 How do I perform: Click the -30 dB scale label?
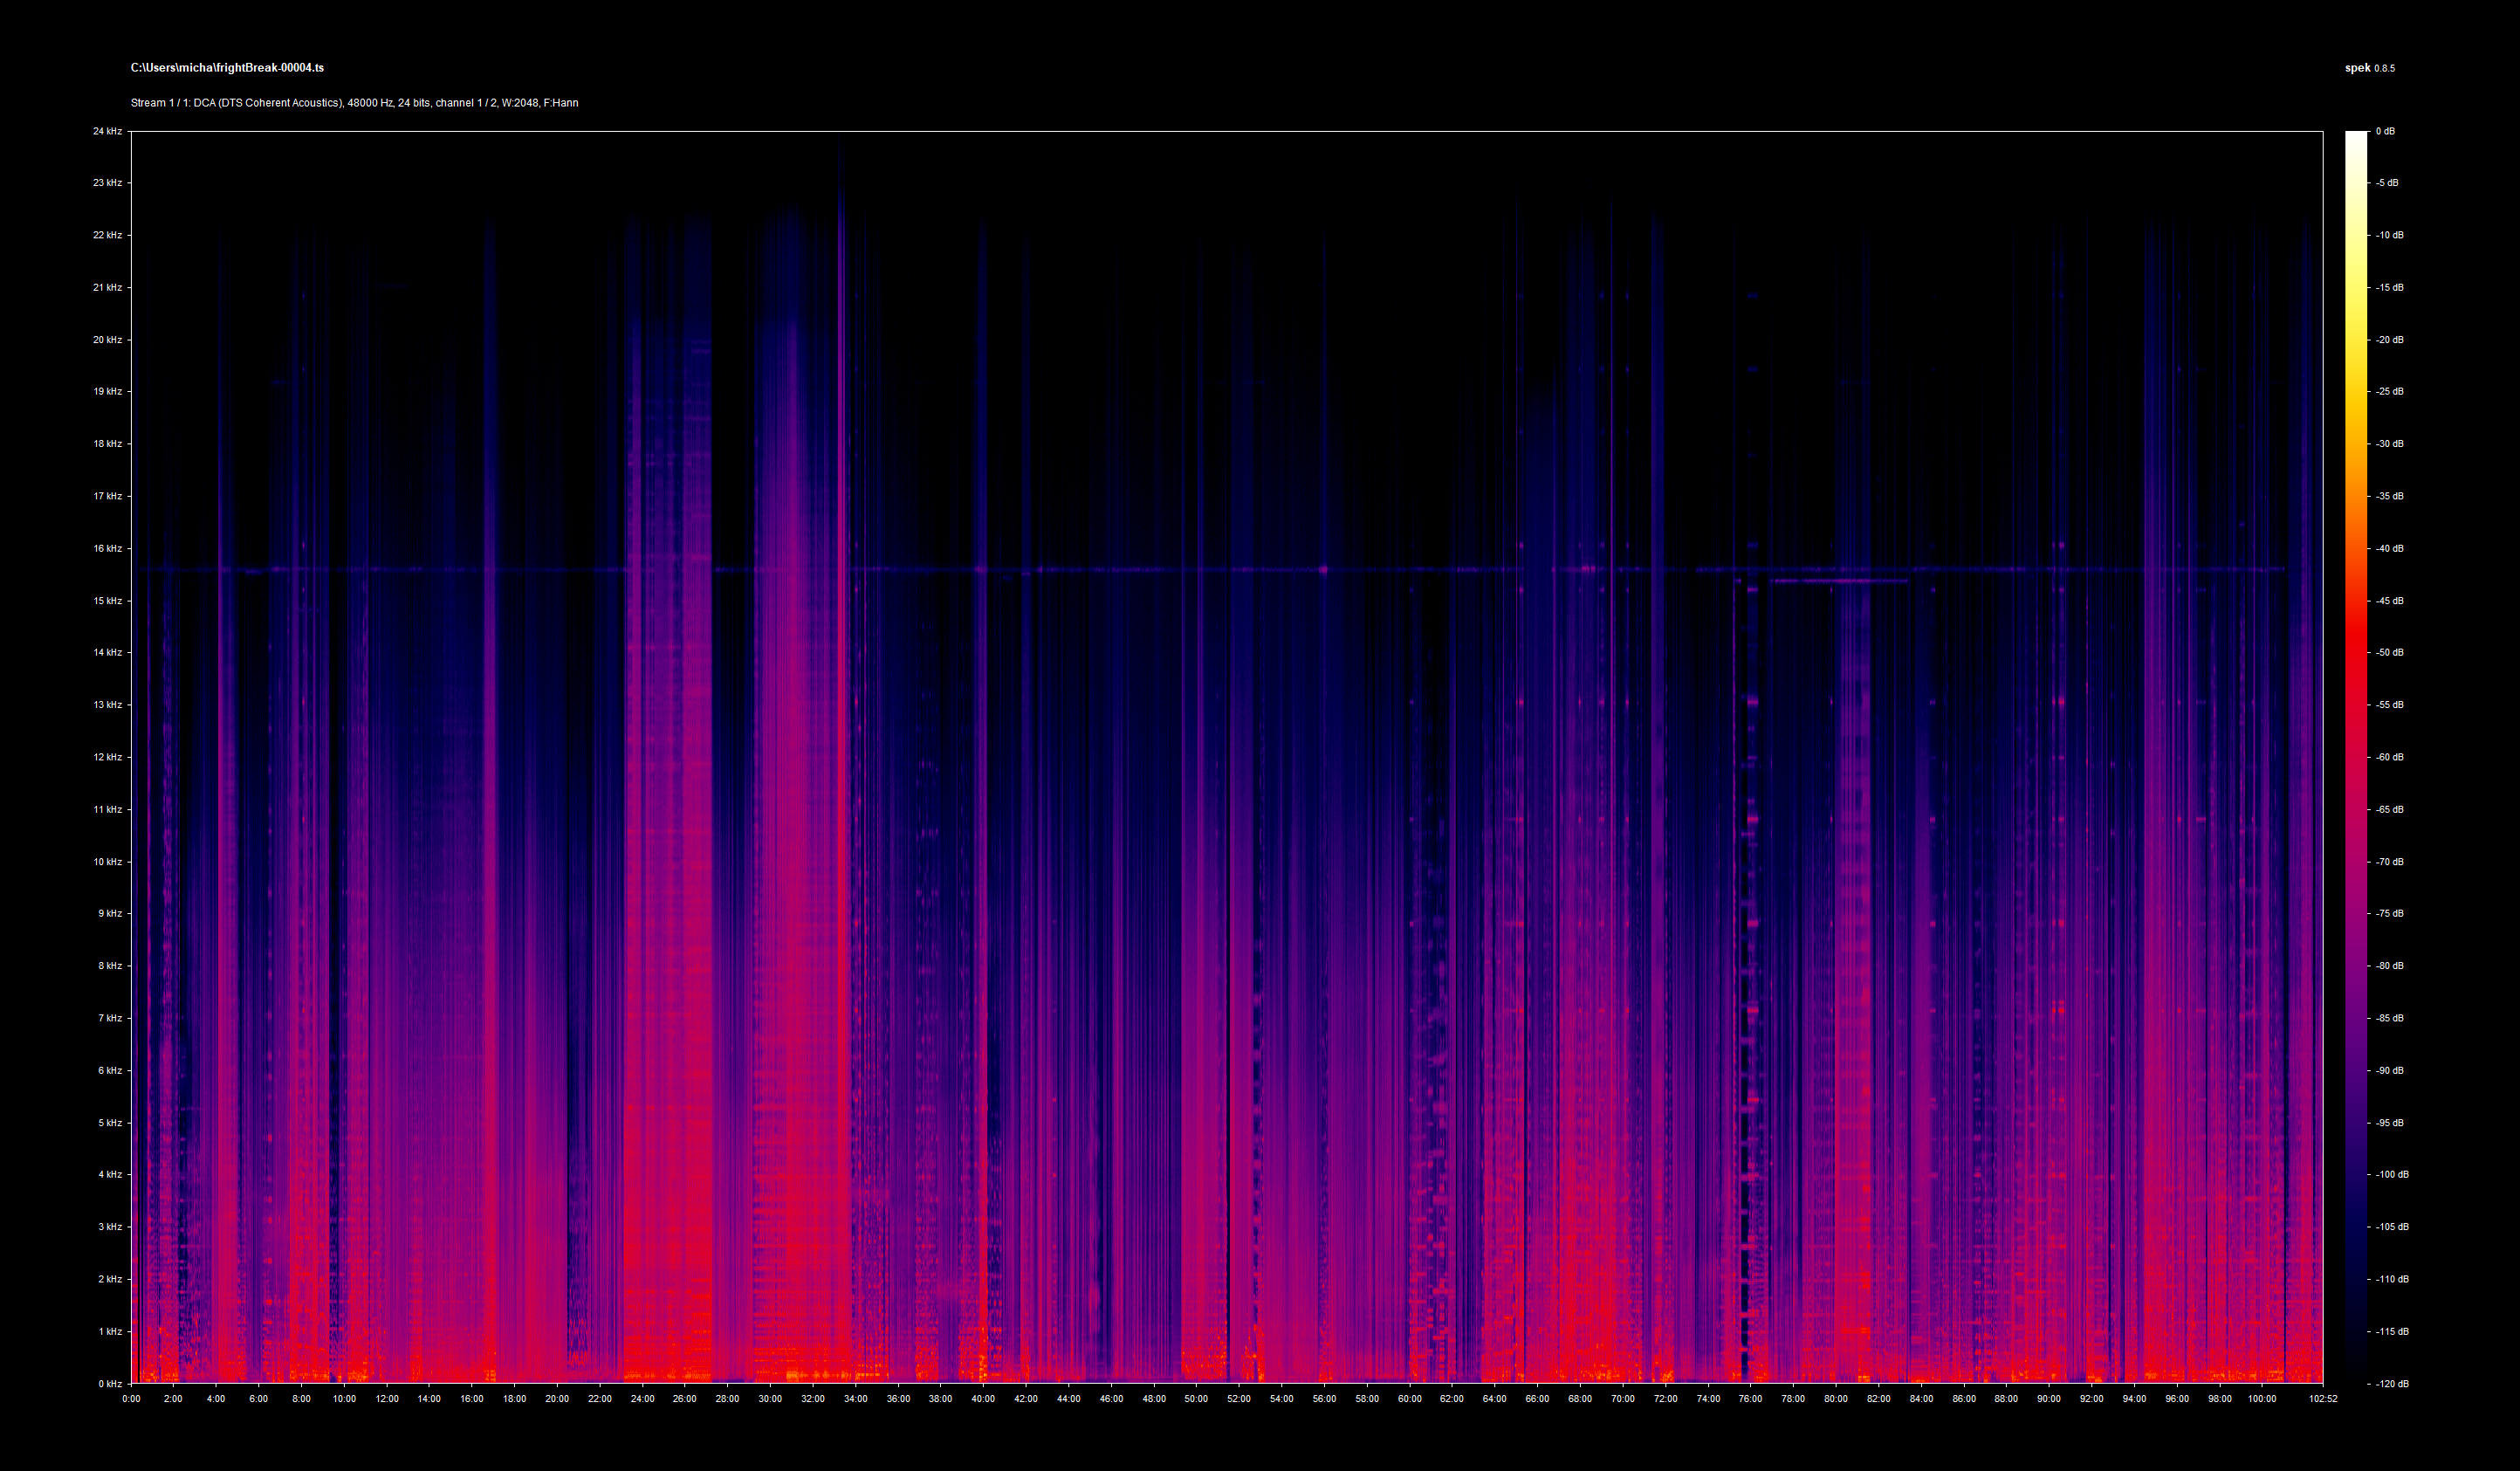(x=2389, y=444)
